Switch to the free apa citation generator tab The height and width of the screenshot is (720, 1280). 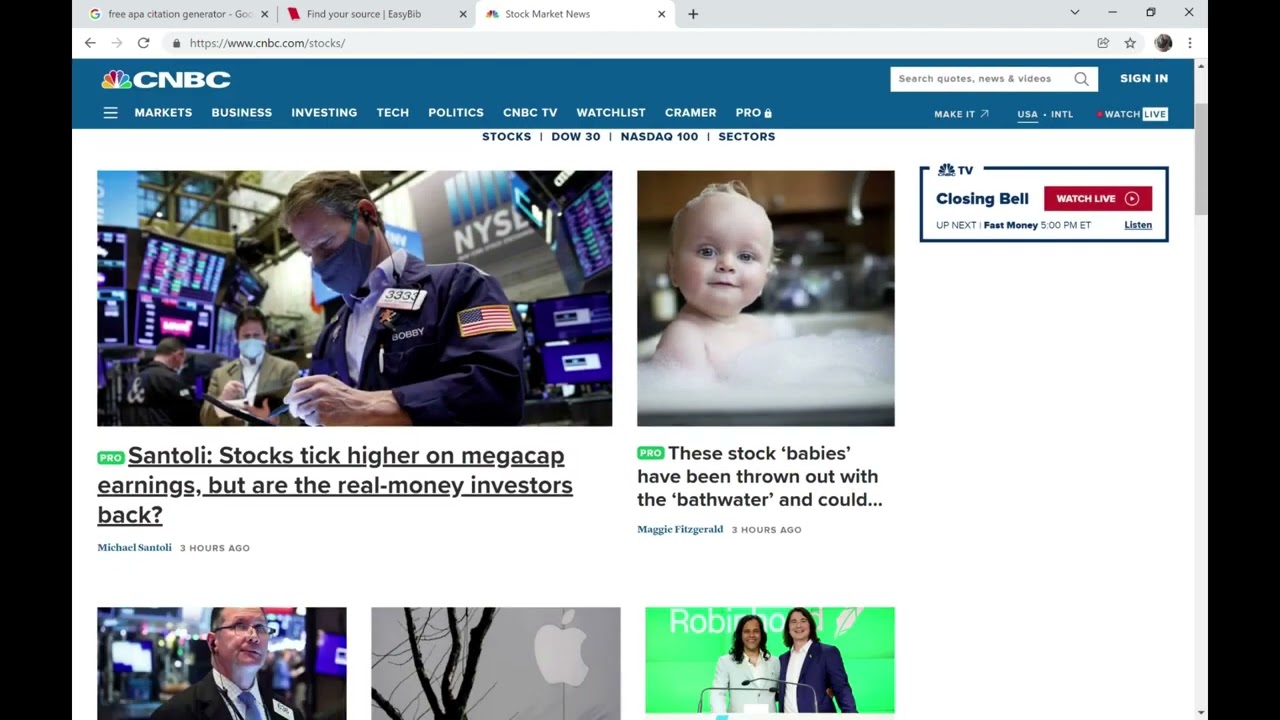coord(178,14)
